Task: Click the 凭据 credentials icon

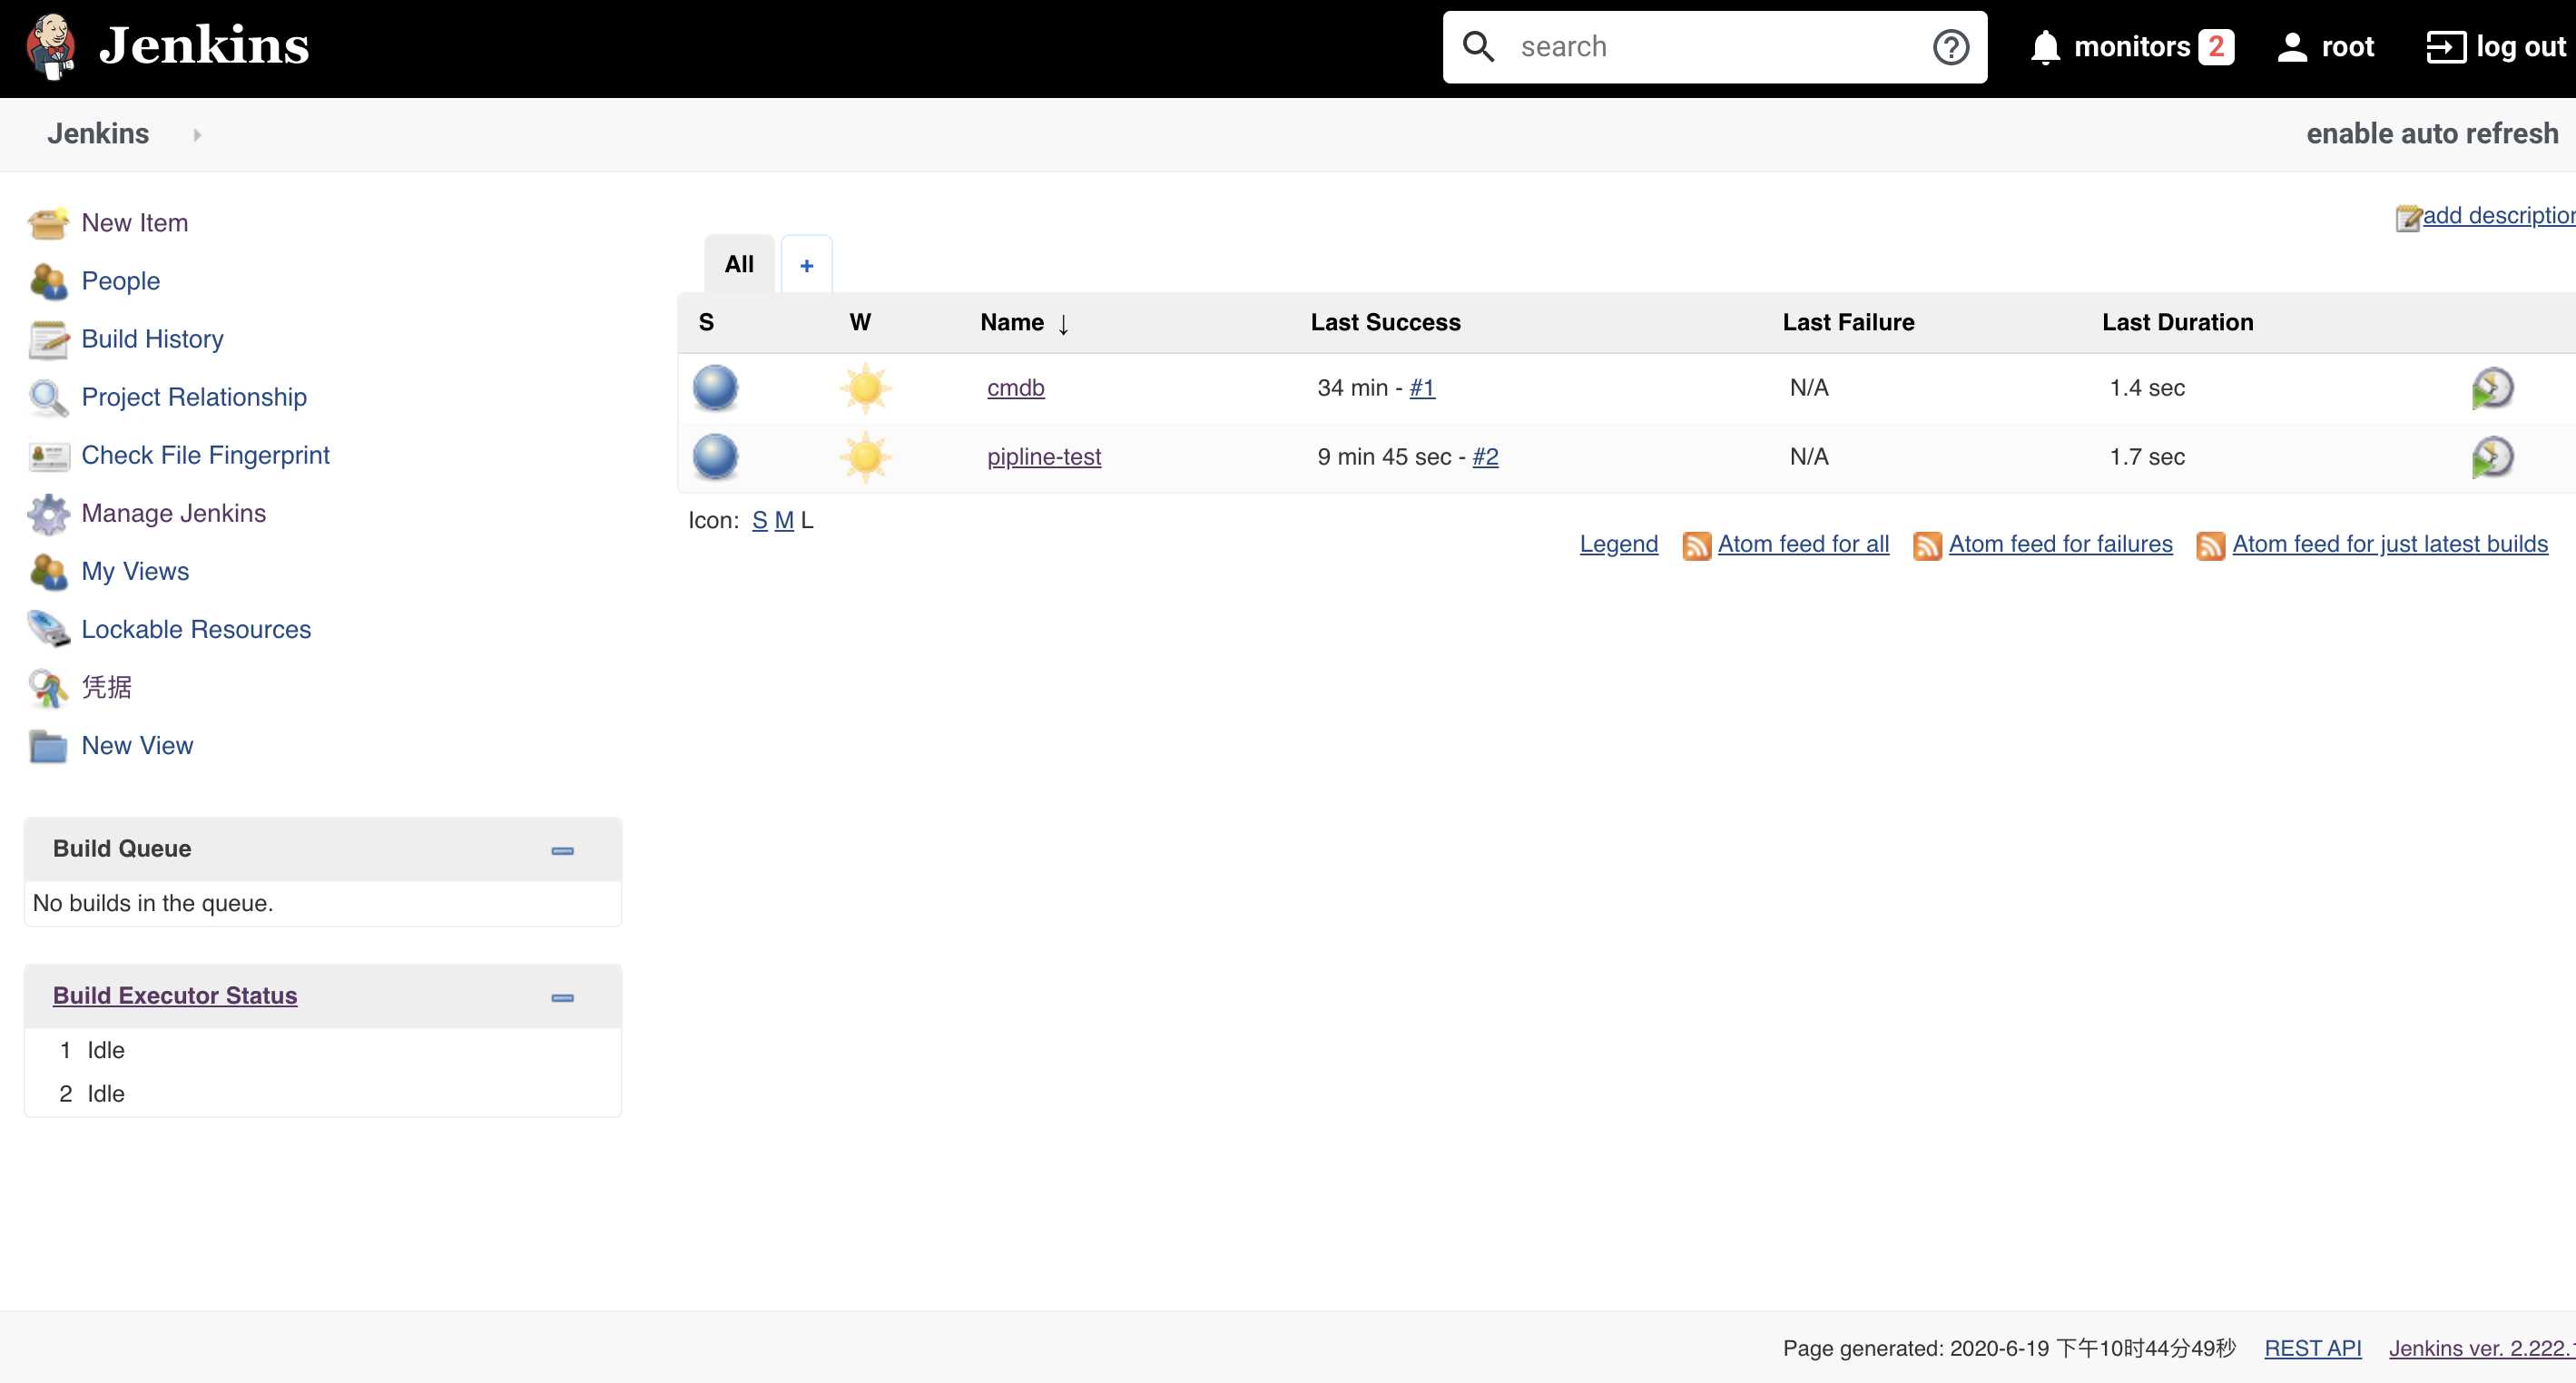Action: [x=48, y=686]
